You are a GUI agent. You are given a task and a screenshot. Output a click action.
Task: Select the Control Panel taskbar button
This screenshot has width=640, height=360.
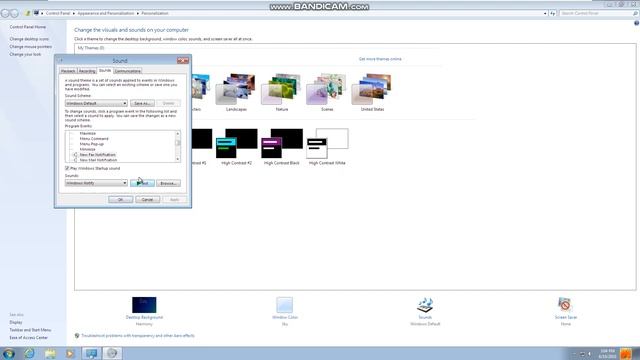tap(91, 353)
